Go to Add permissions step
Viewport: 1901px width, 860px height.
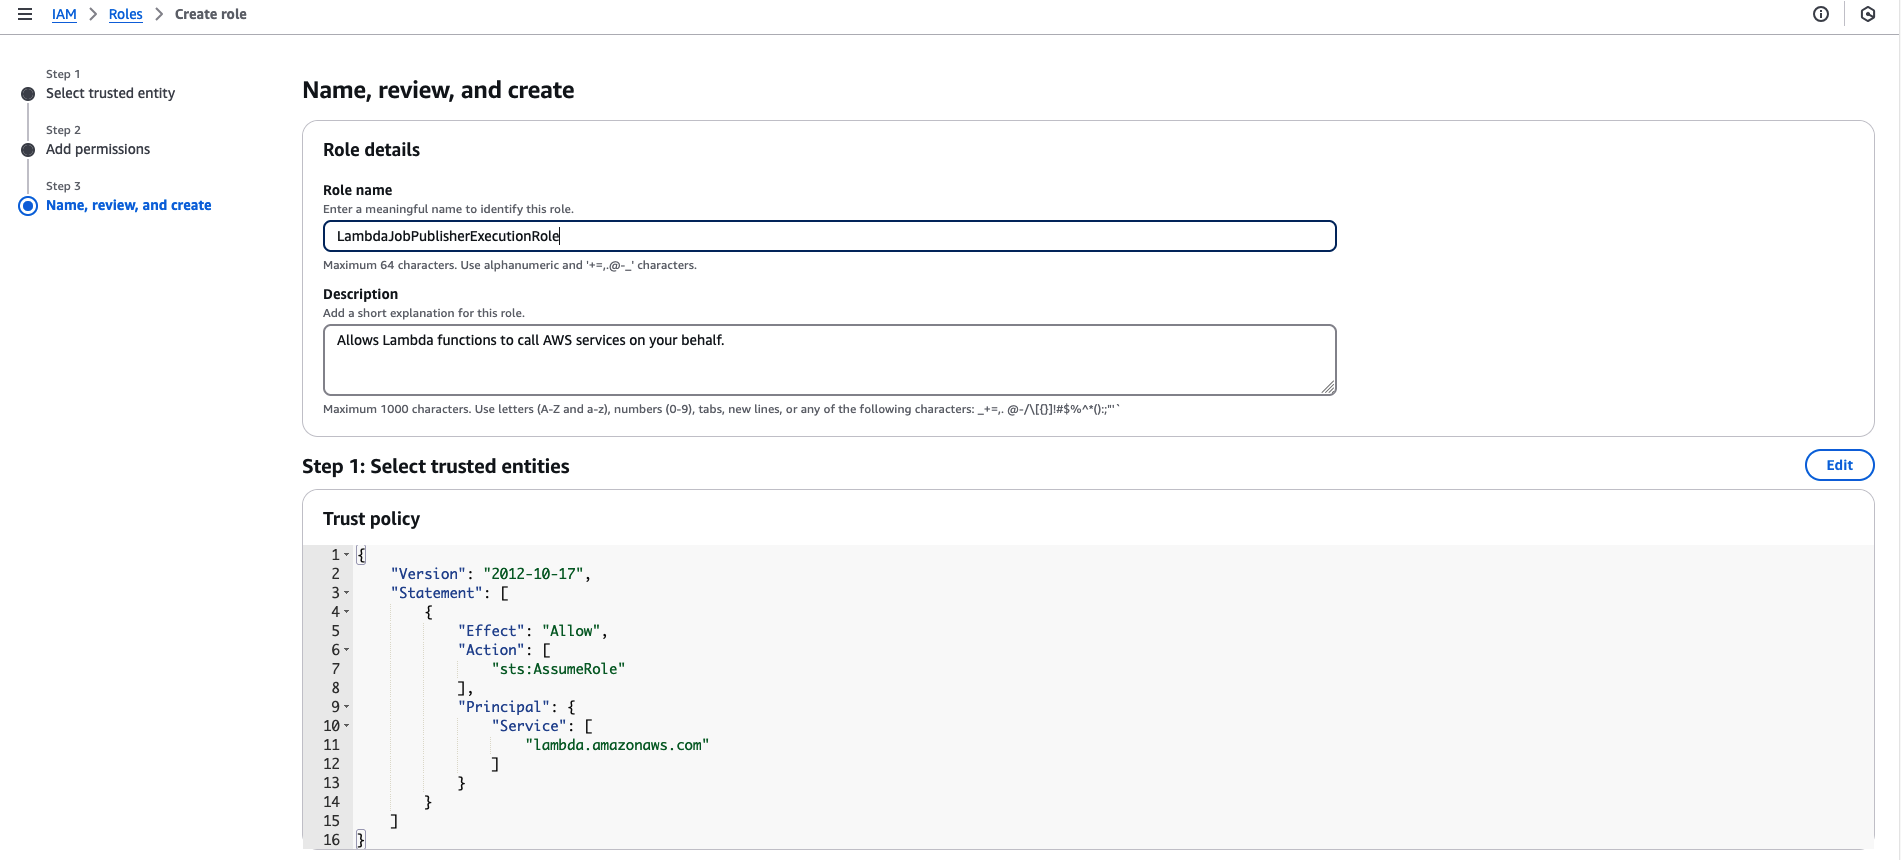tap(98, 149)
